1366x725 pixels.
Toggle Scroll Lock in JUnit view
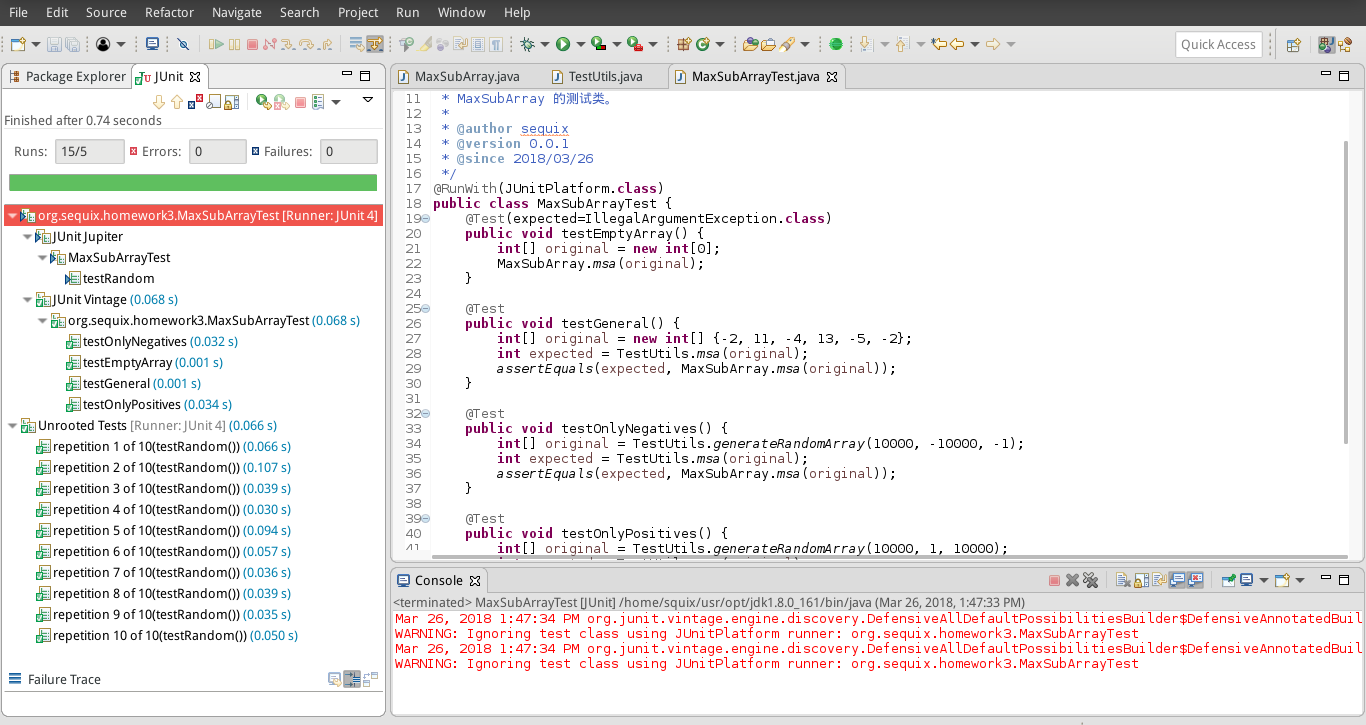pos(231,102)
